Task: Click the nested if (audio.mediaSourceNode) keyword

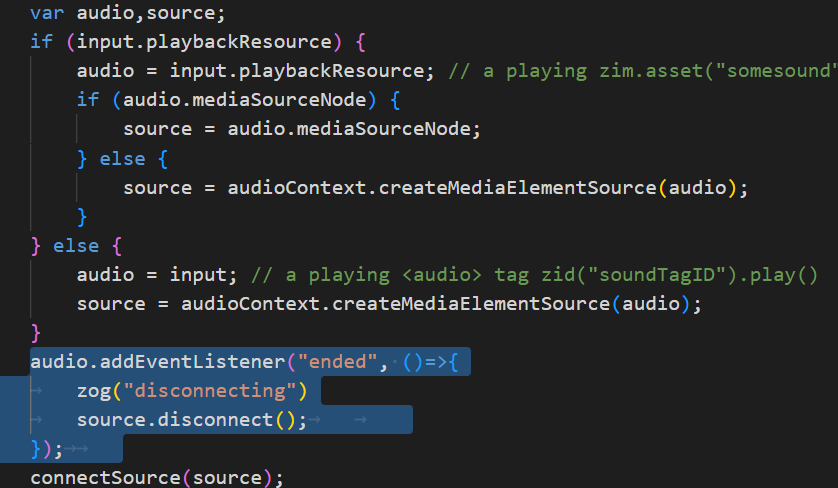Action: pos(88,100)
